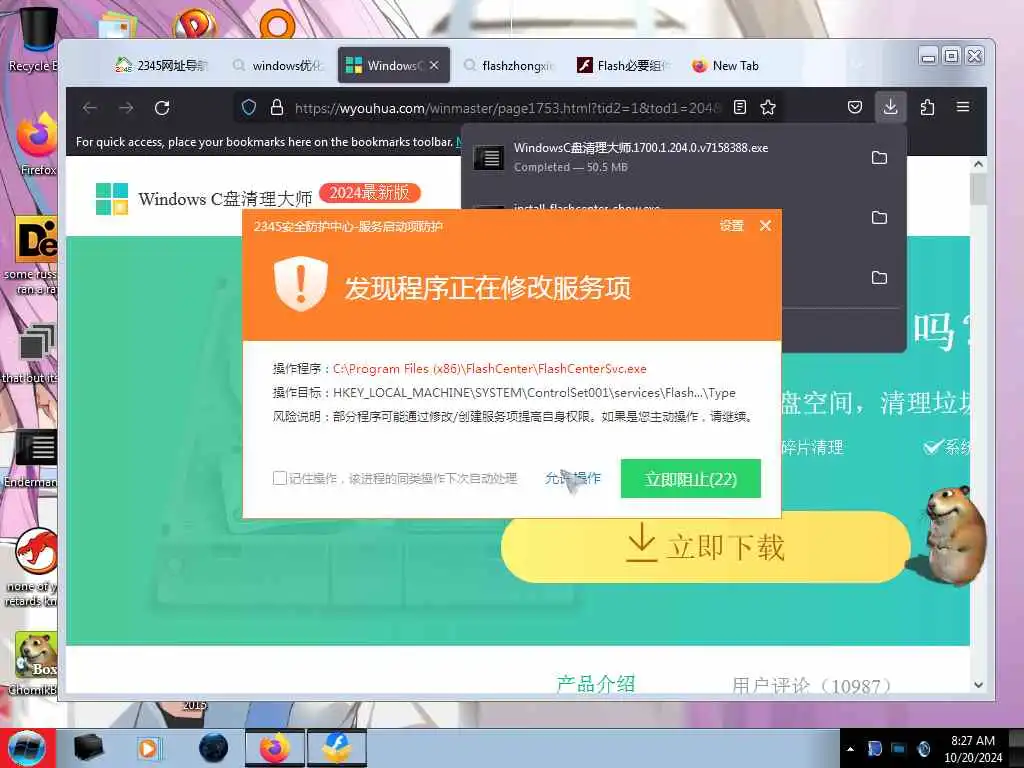Switch to the 2345网址导航 tab

pos(162,65)
